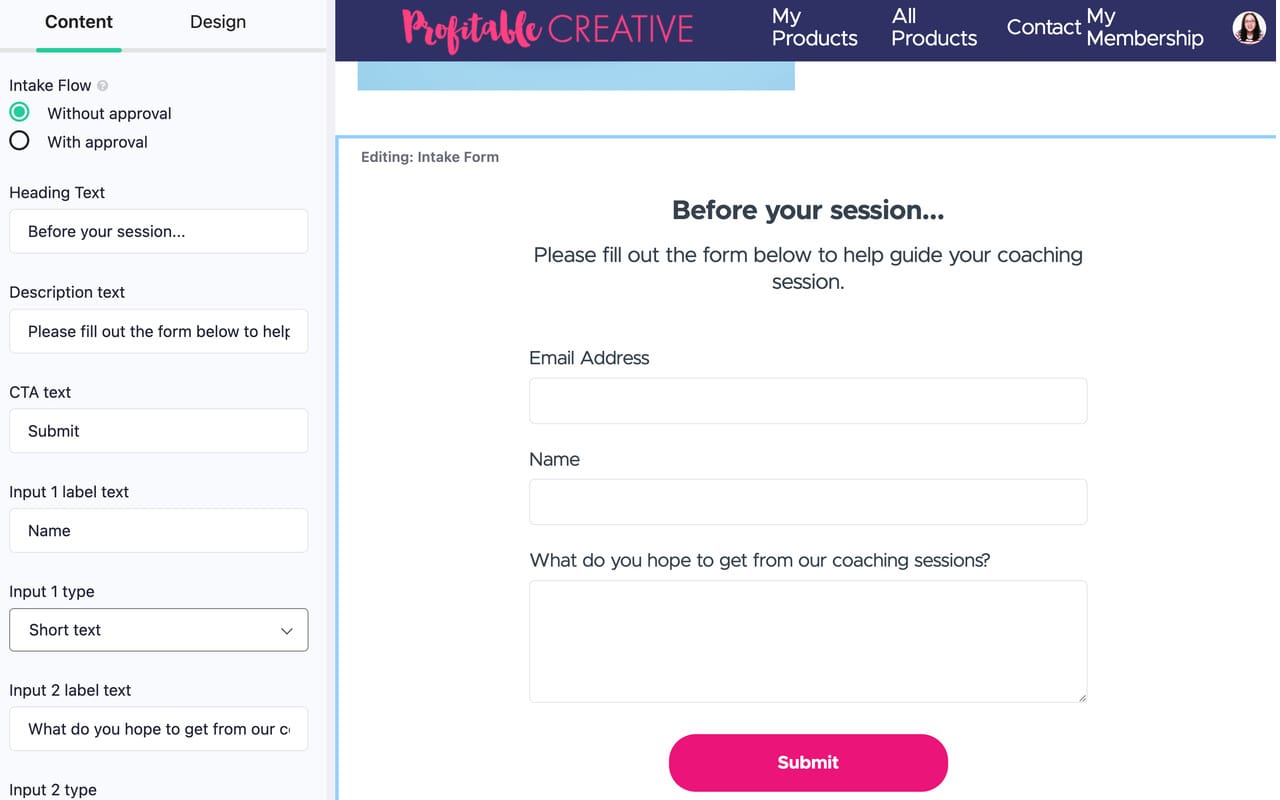Screen dimensions: 1280x800
Task: Select the "With approval" radio button
Action: (19, 141)
